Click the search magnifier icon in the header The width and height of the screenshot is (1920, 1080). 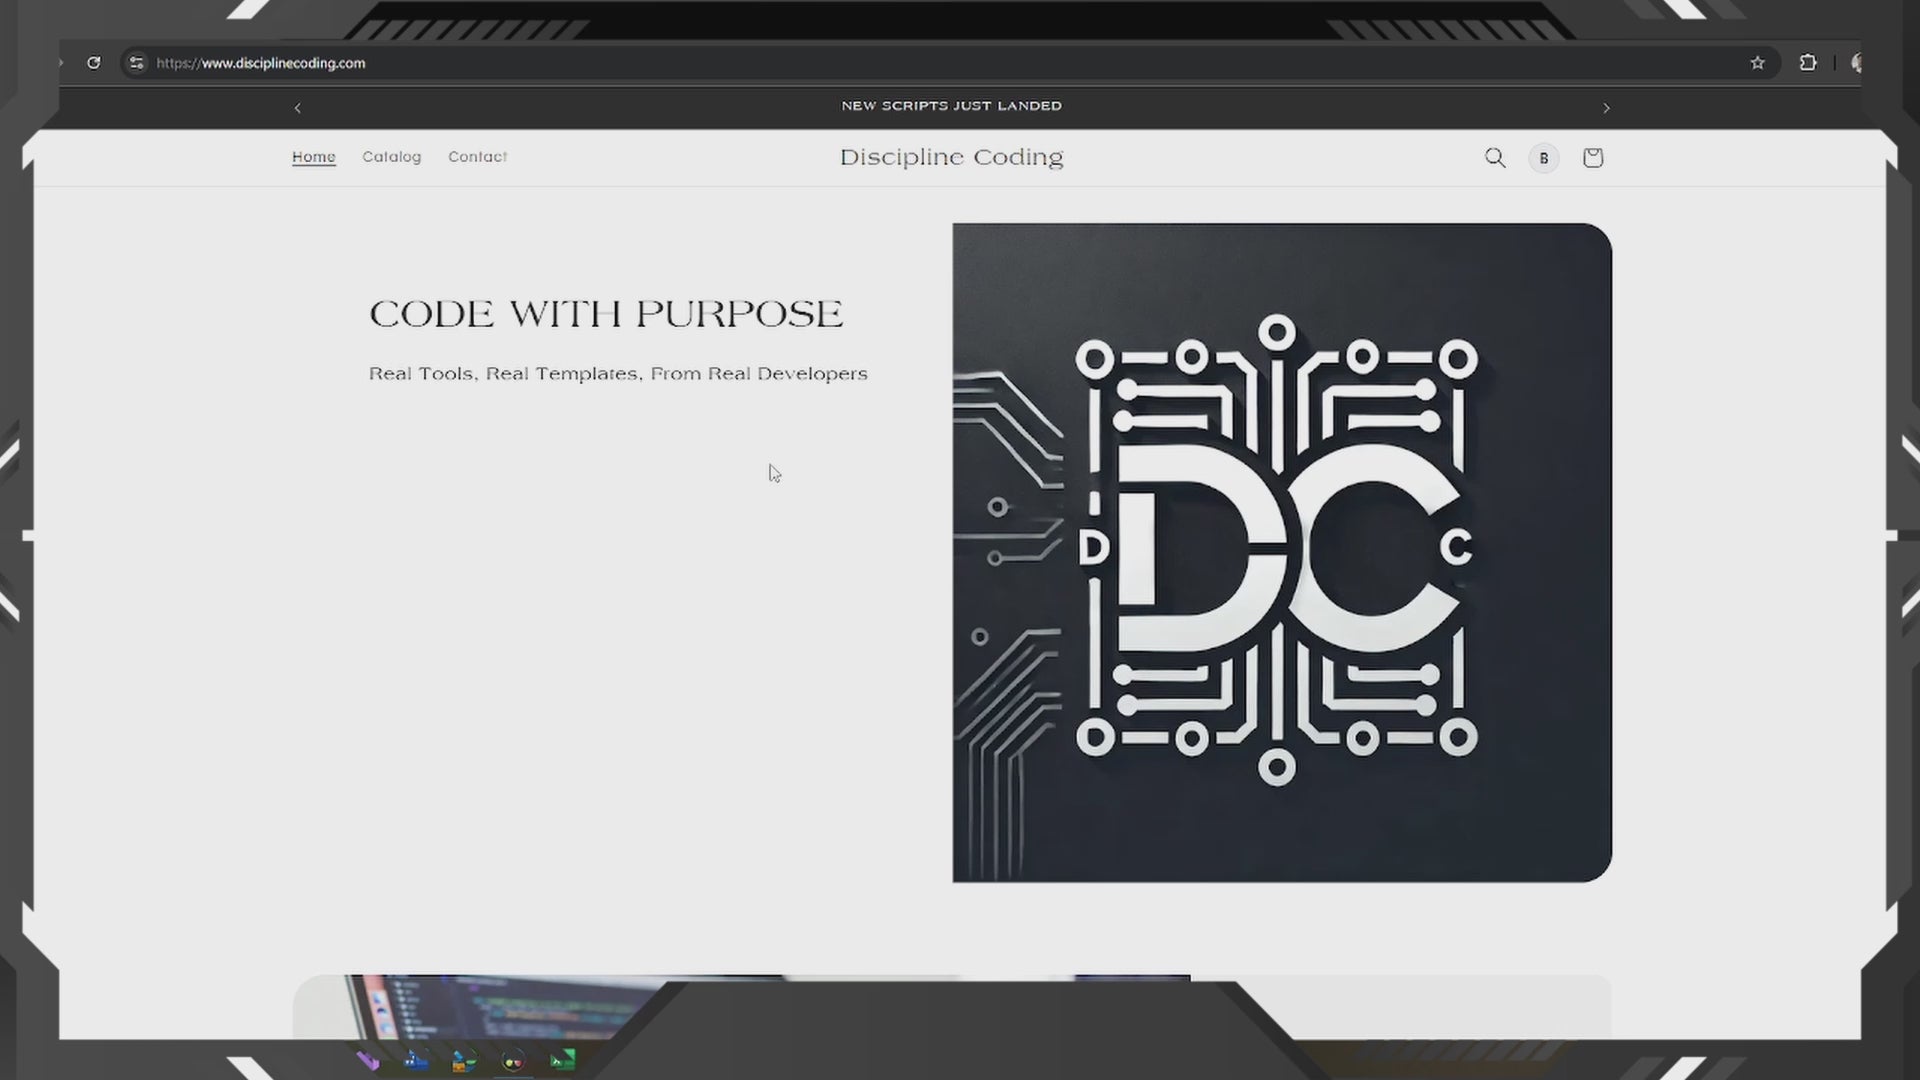pos(1495,158)
